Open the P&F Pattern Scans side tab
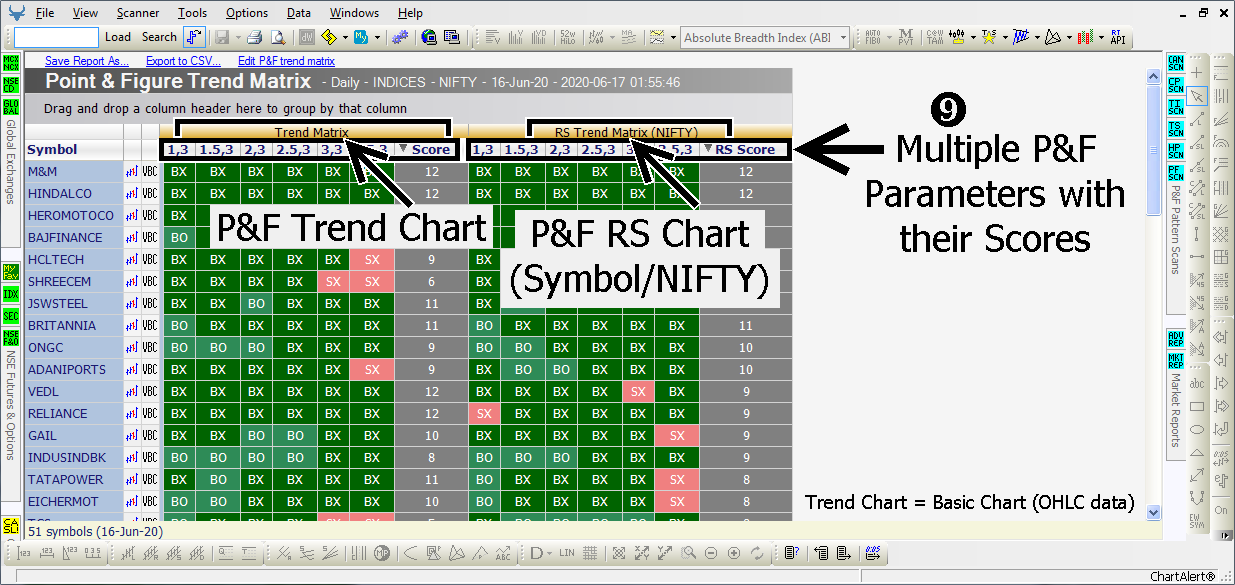 pos(1175,232)
